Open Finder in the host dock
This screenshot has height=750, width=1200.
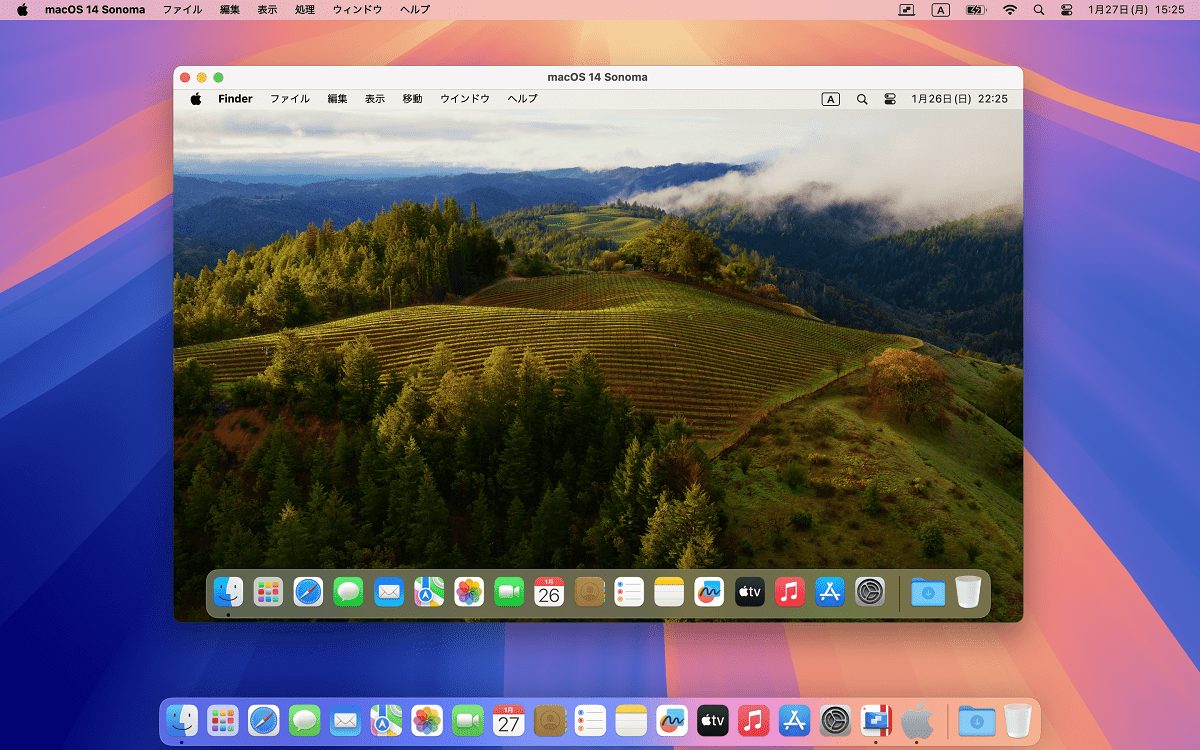(x=182, y=720)
